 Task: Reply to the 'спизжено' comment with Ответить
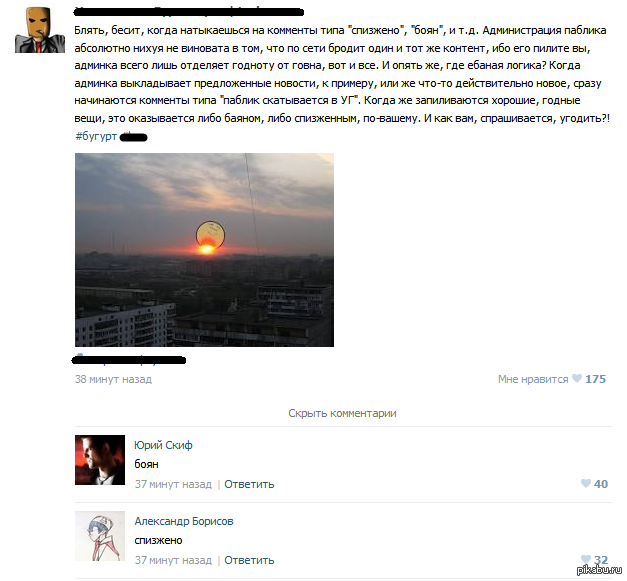(249, 560)
